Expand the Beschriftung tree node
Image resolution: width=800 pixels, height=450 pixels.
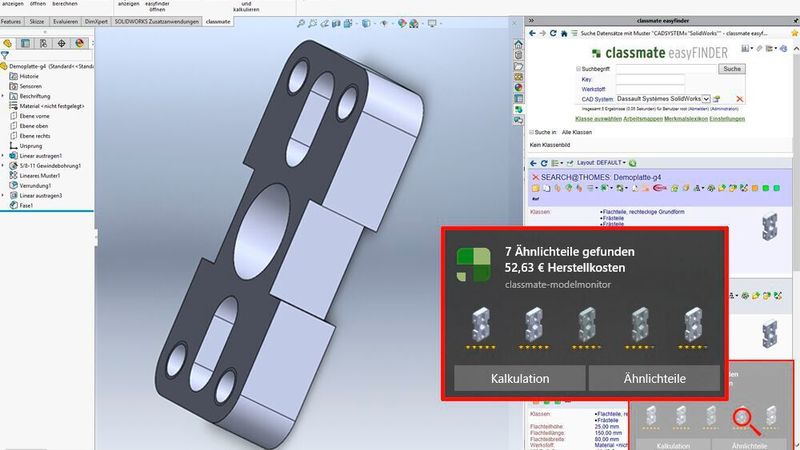(x=3, y=96)
